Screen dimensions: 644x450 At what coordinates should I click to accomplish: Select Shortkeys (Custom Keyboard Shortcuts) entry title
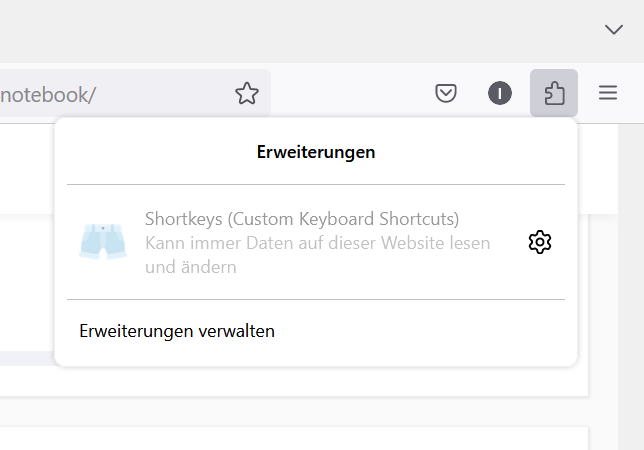[301, 219]
